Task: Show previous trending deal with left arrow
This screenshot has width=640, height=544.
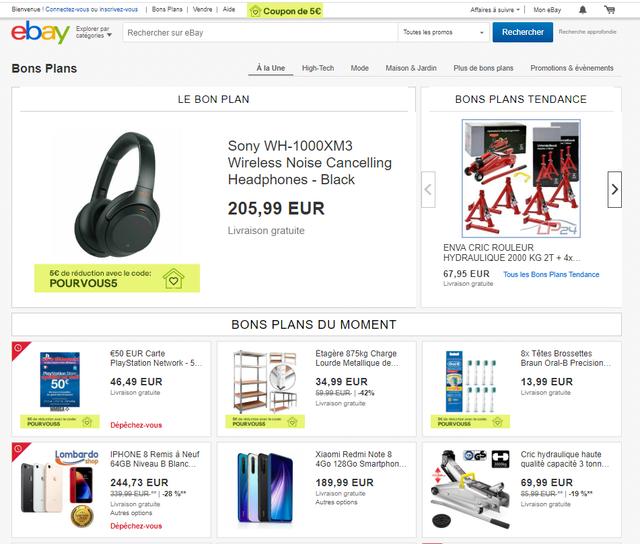Action: (428, 189)
